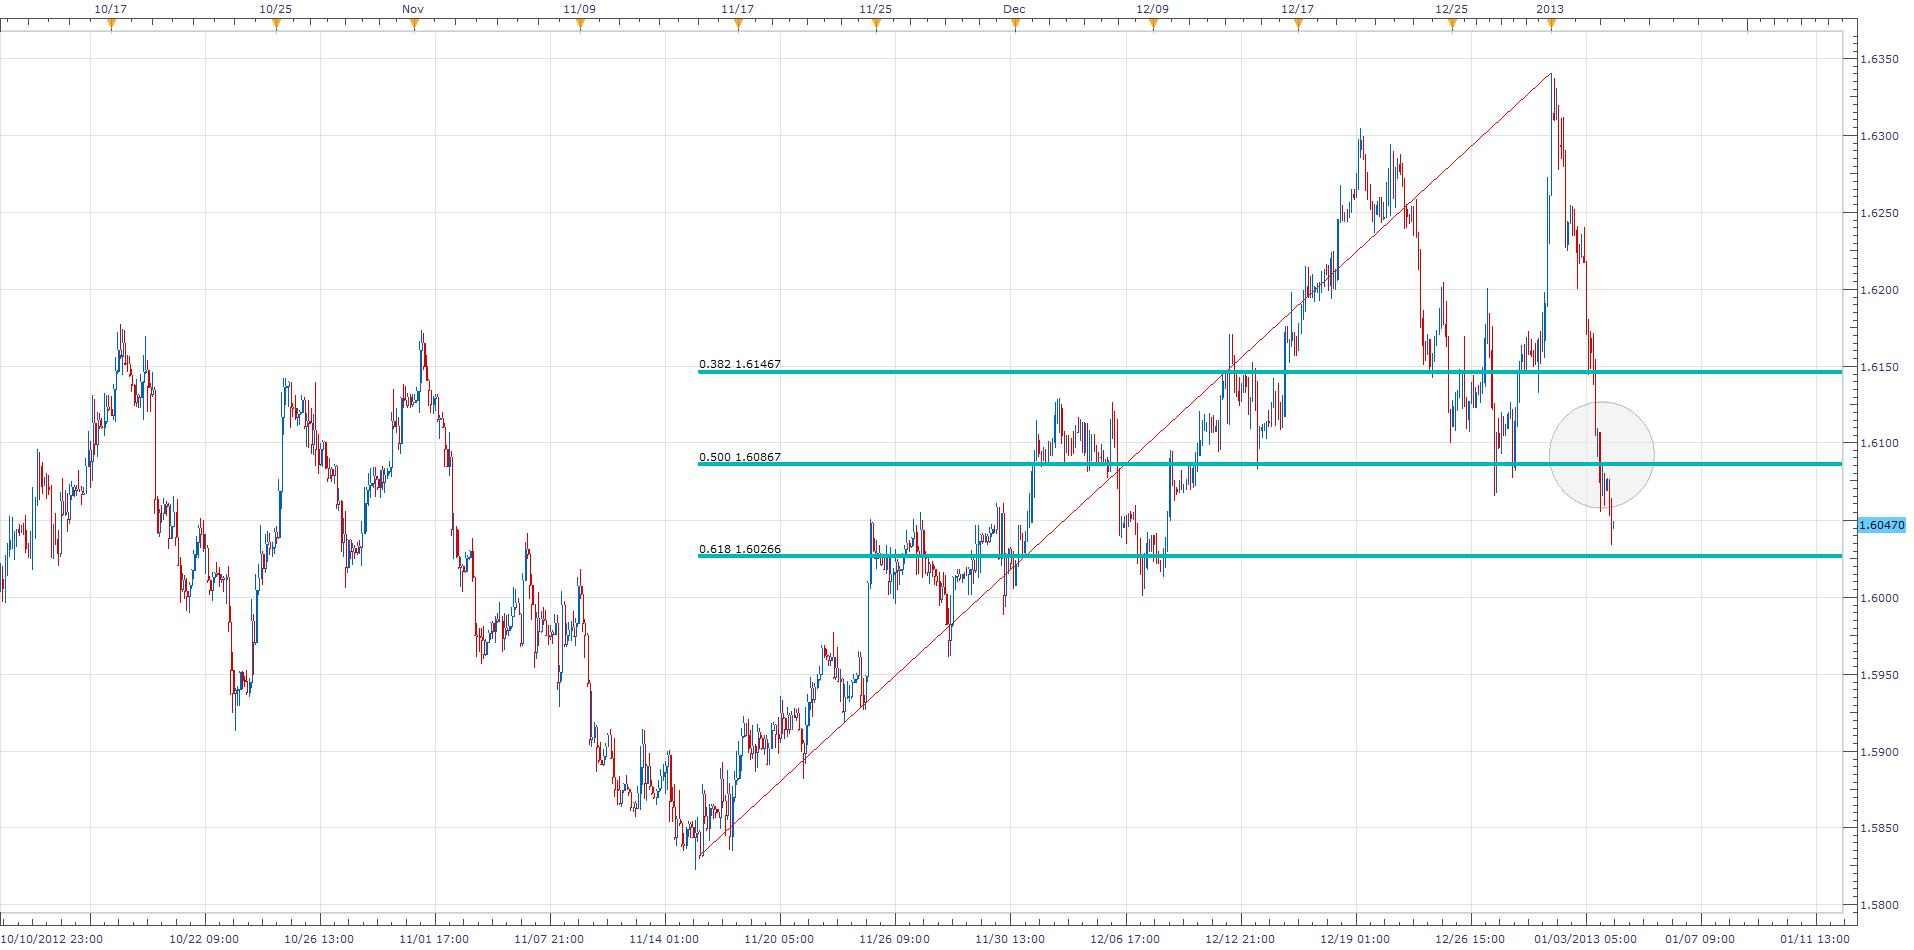Click the 1.6350 price axis label
Viewport: 1914px width, 950px height.
(x=1879, y=59)
